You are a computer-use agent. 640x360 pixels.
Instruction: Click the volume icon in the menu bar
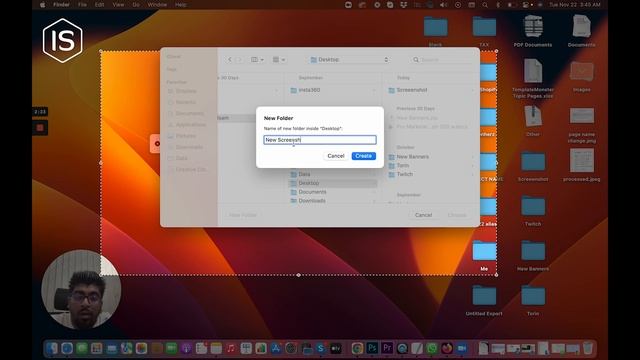coord(444,5)
